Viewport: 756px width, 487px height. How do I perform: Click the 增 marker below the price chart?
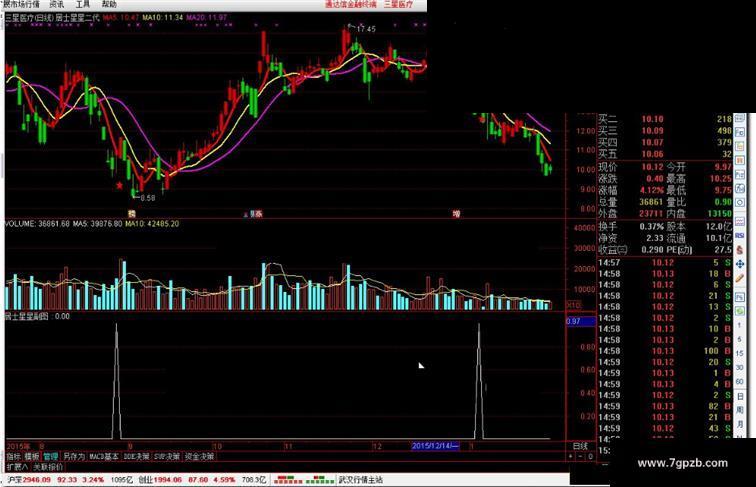coord(456,214)
